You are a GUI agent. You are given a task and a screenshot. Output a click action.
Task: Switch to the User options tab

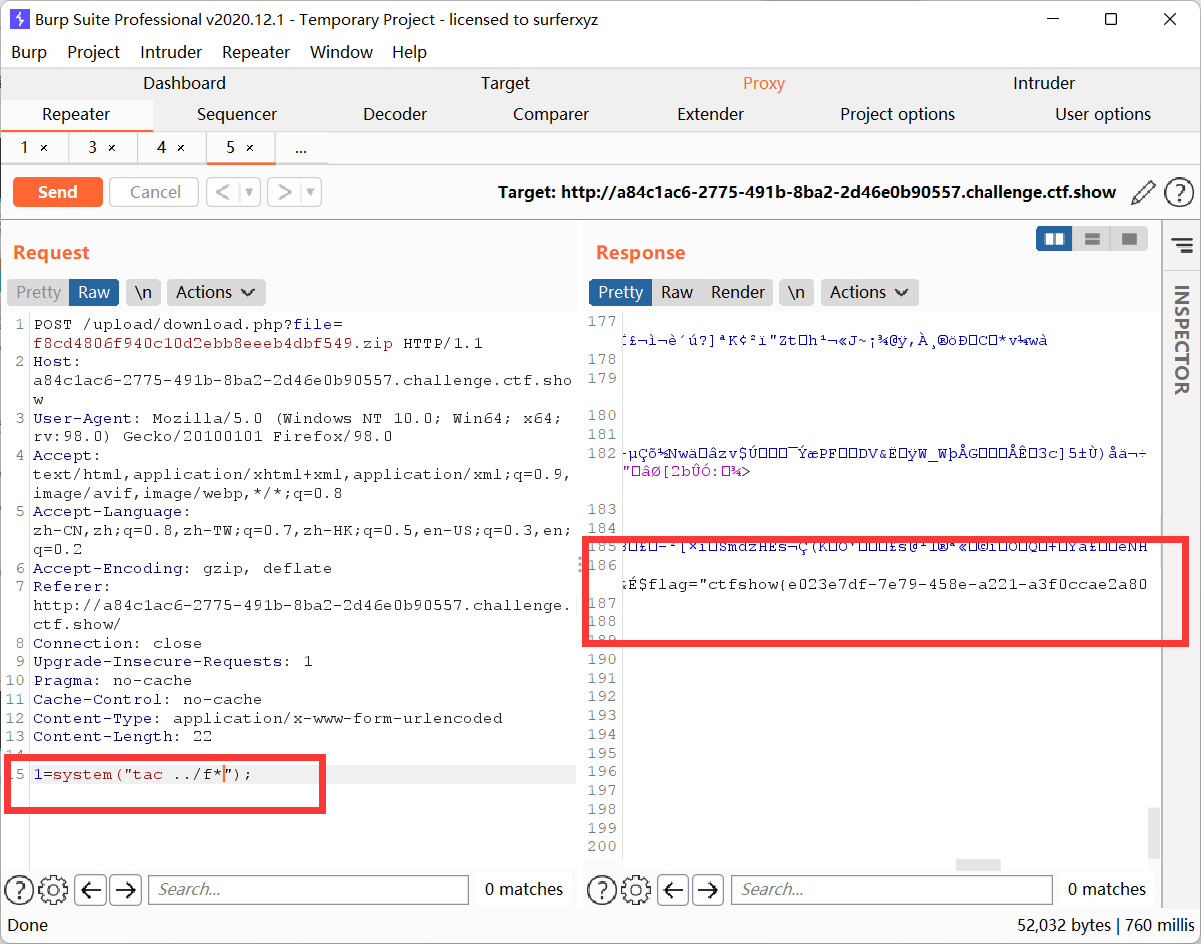(1103, 114)
